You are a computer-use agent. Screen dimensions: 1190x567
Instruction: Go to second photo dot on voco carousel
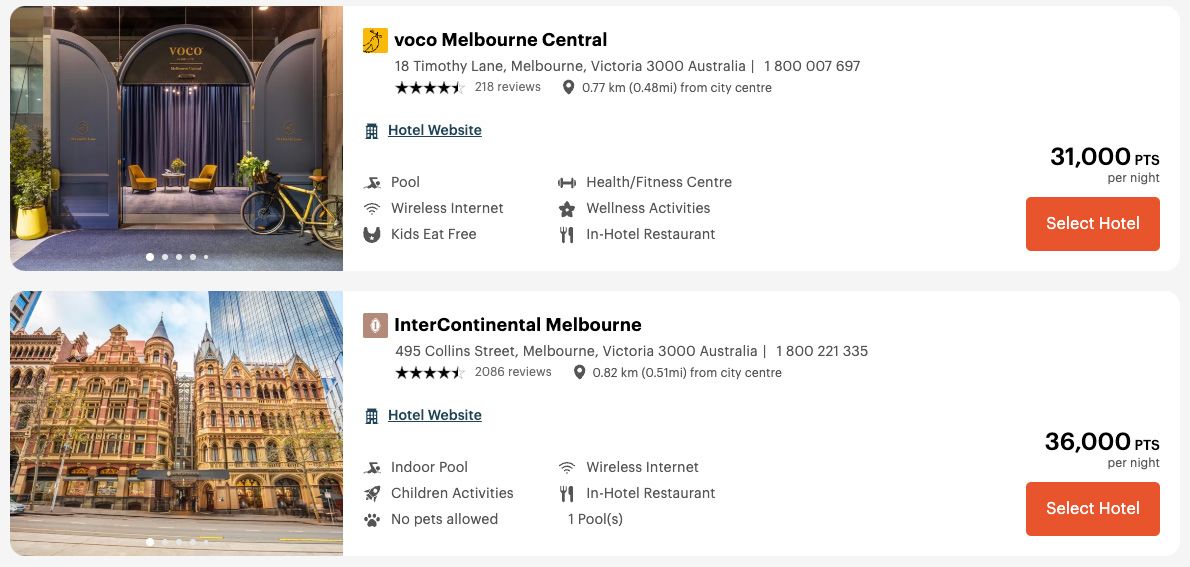click(x=164, y=257)
